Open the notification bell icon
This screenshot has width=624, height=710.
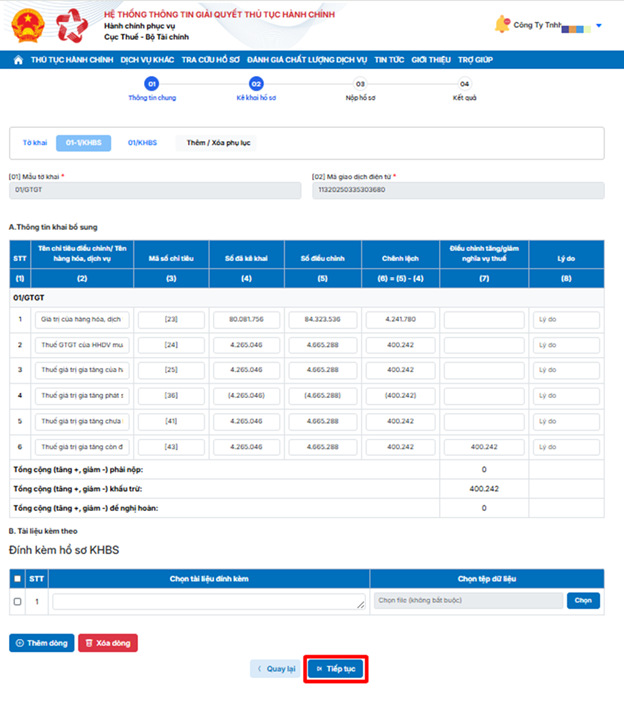pyautogui.click(x=502, y=25)
